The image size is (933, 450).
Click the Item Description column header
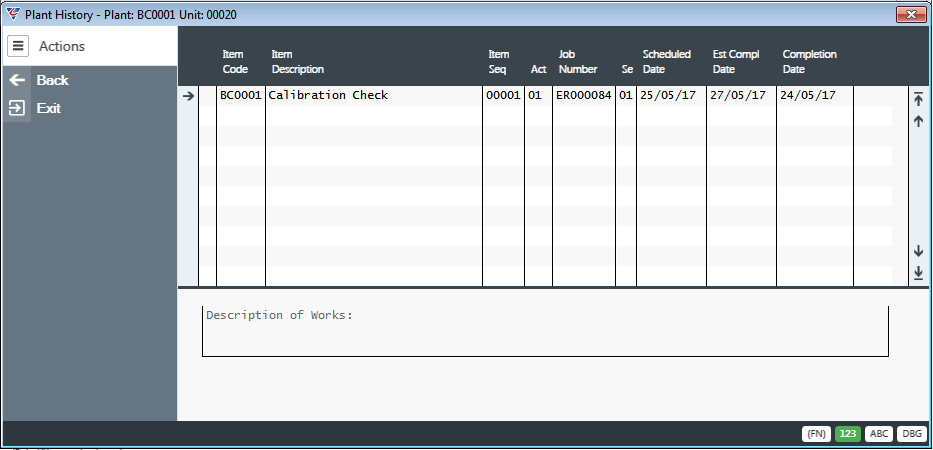298,61
